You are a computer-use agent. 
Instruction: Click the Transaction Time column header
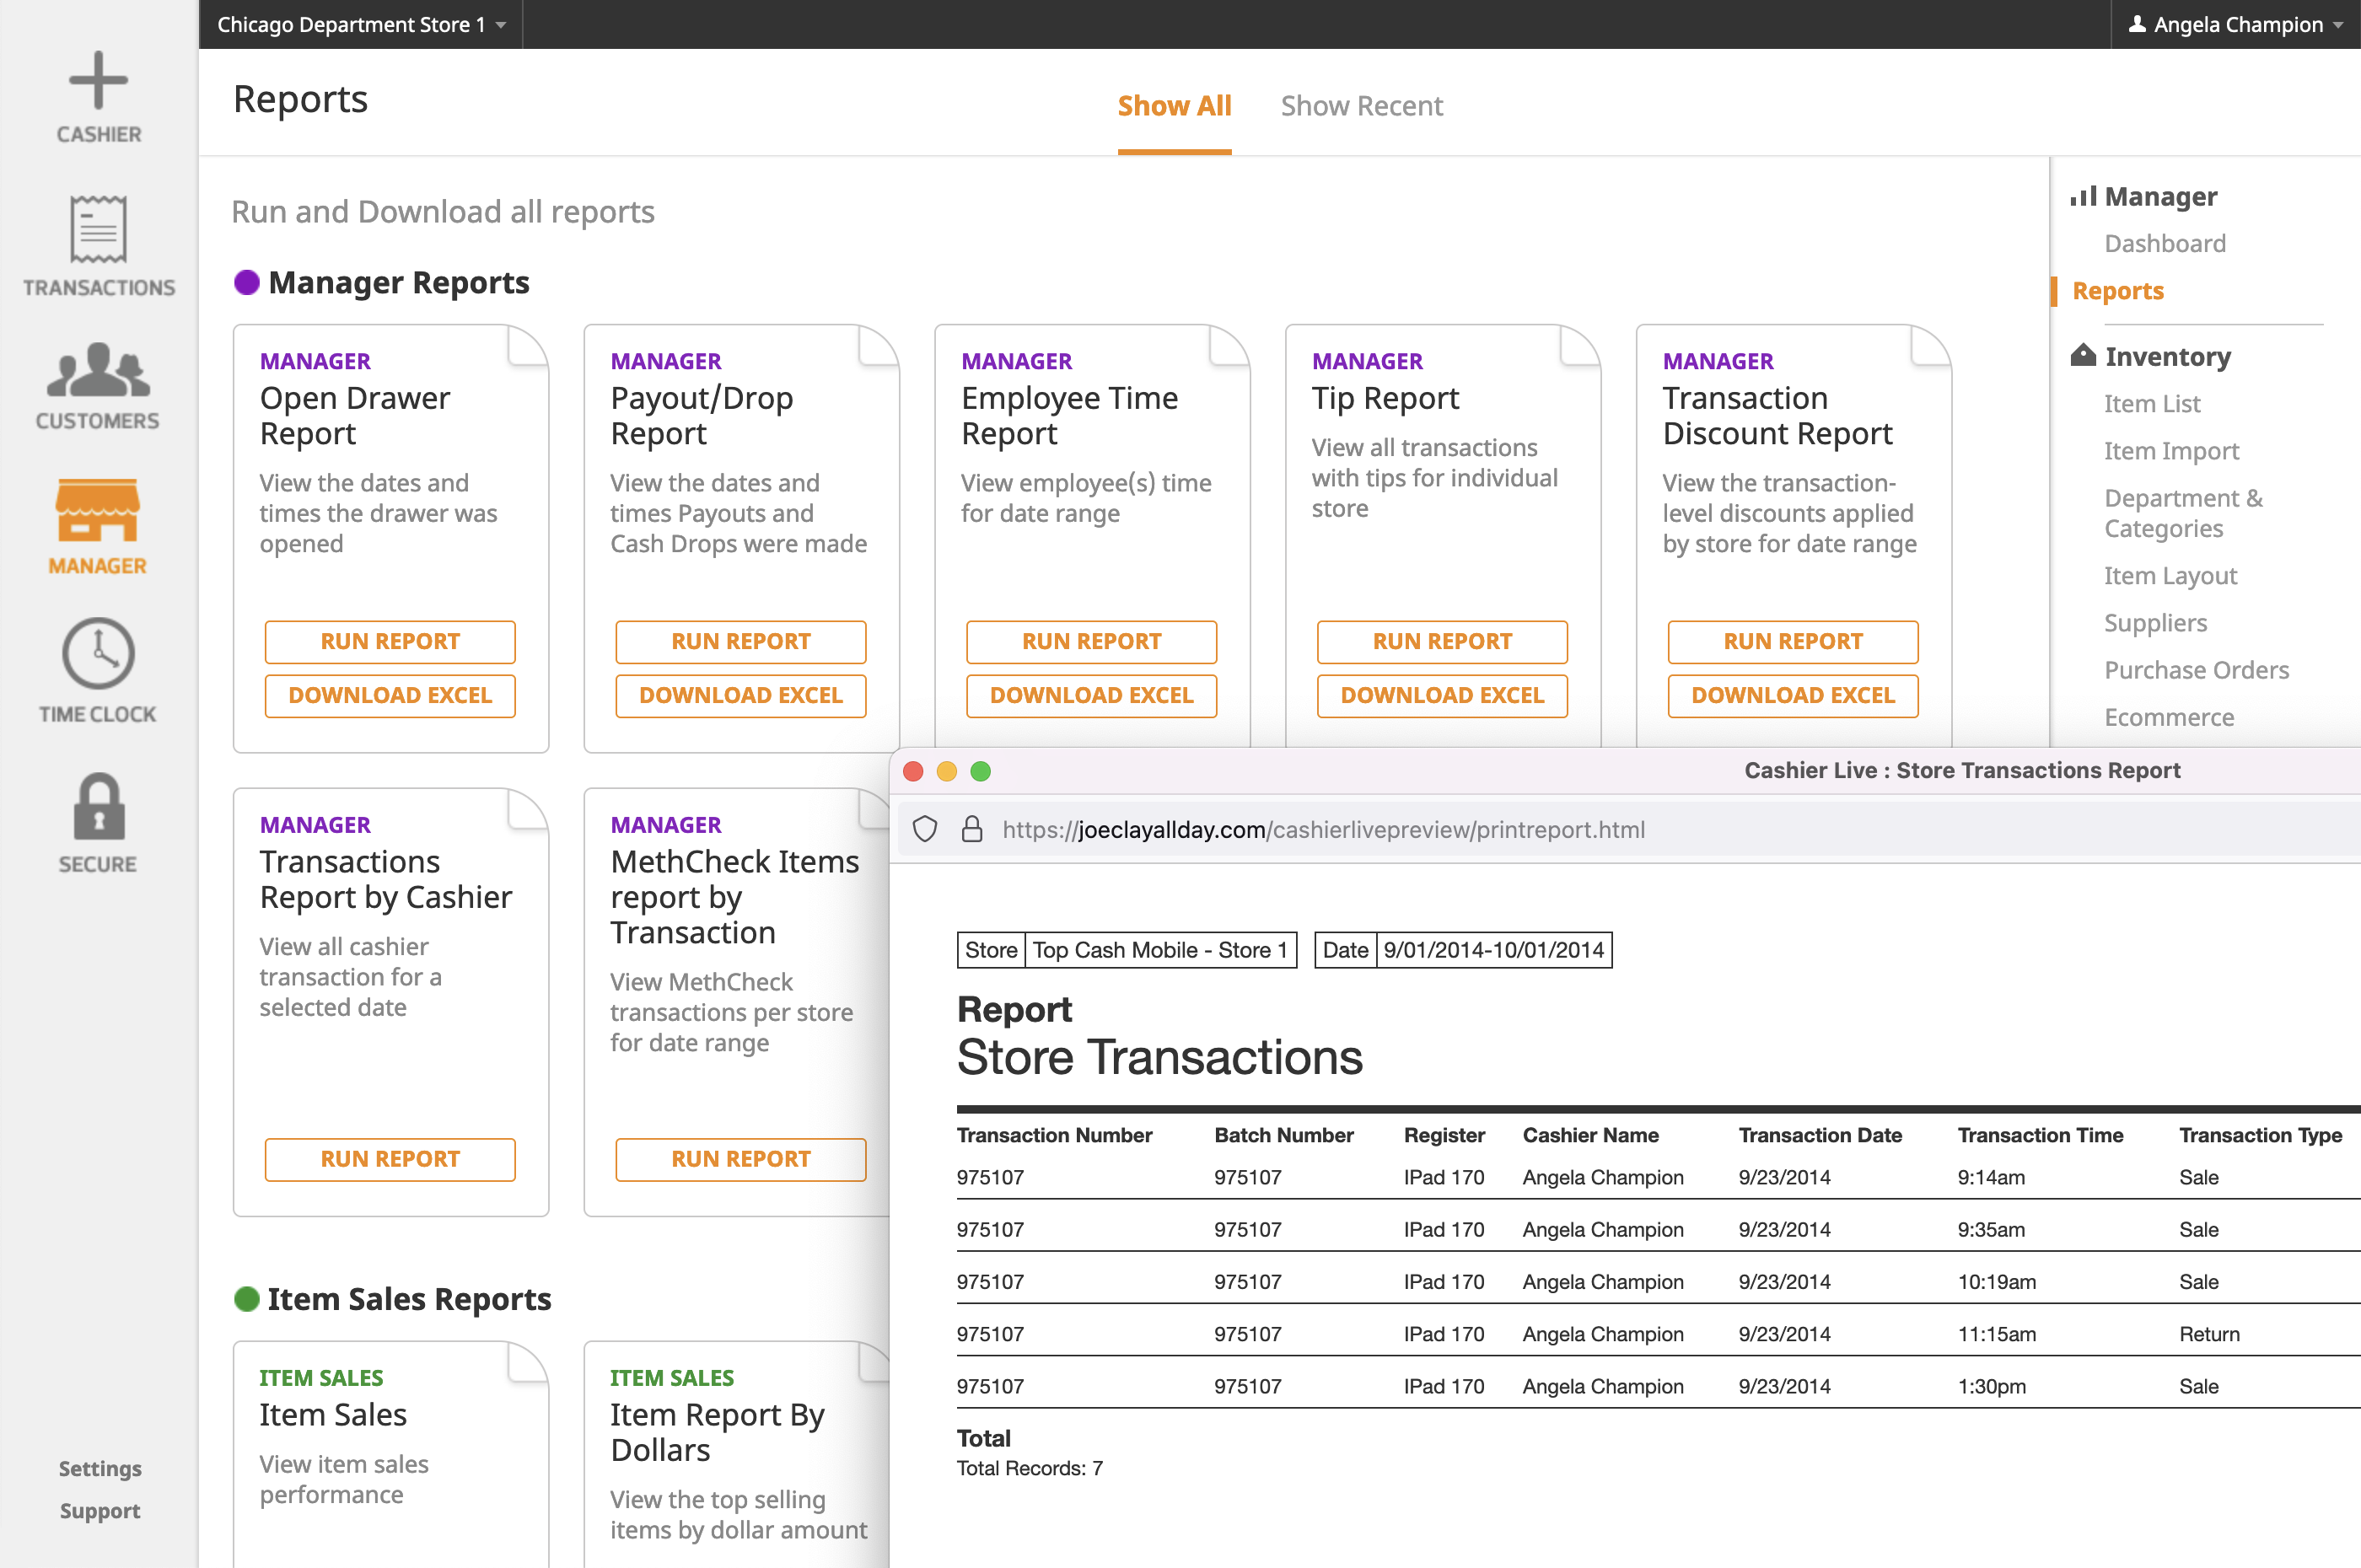click(2040, 1135)
